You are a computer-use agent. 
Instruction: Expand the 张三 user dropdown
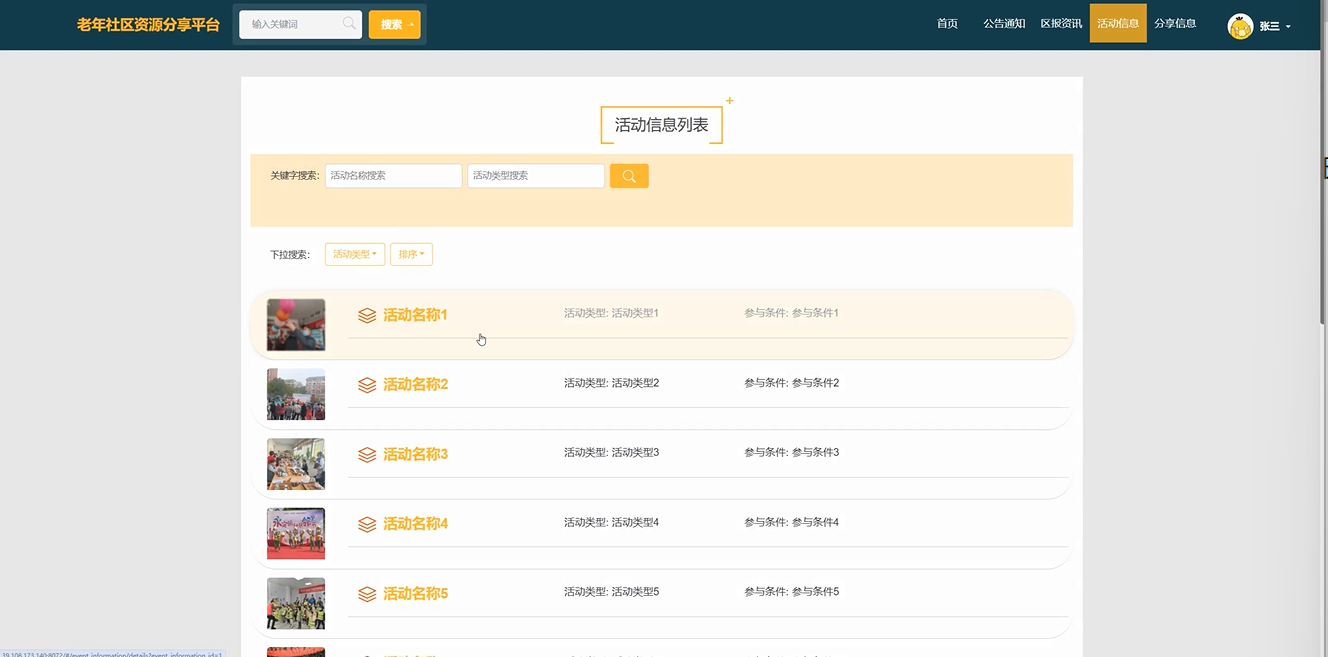1275,26
